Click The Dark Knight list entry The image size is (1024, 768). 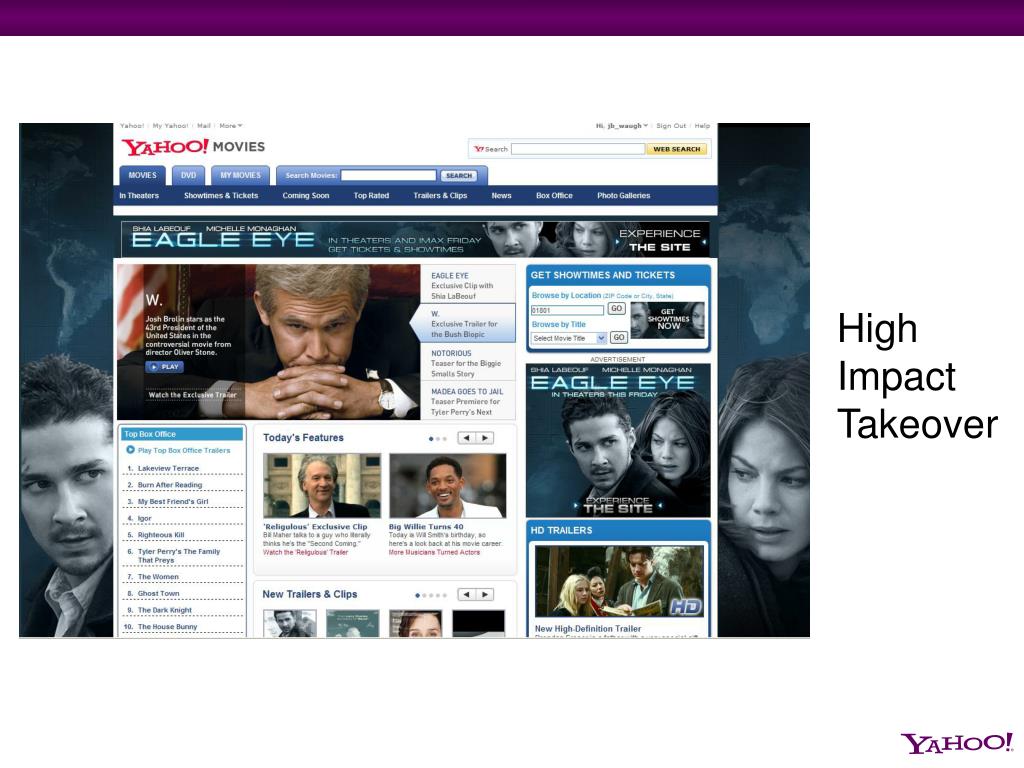(165, 610)
